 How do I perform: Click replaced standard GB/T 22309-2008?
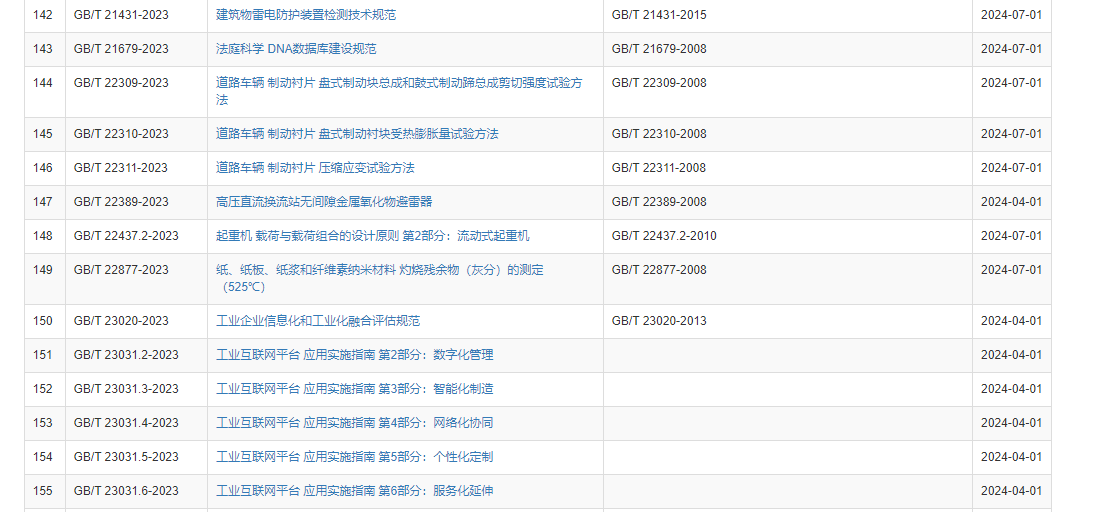point(659,83)
